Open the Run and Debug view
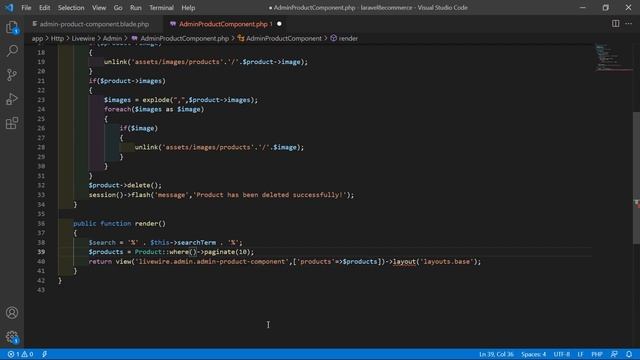The height and width of the screenshot is (360, 640). tap(12, 99)
